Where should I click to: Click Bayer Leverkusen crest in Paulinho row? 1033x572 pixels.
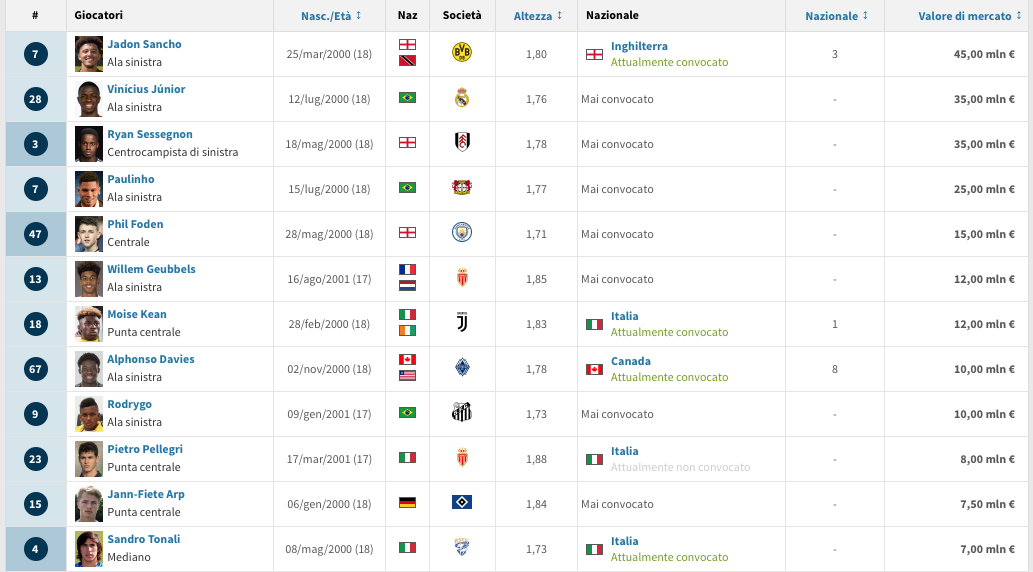462,187
